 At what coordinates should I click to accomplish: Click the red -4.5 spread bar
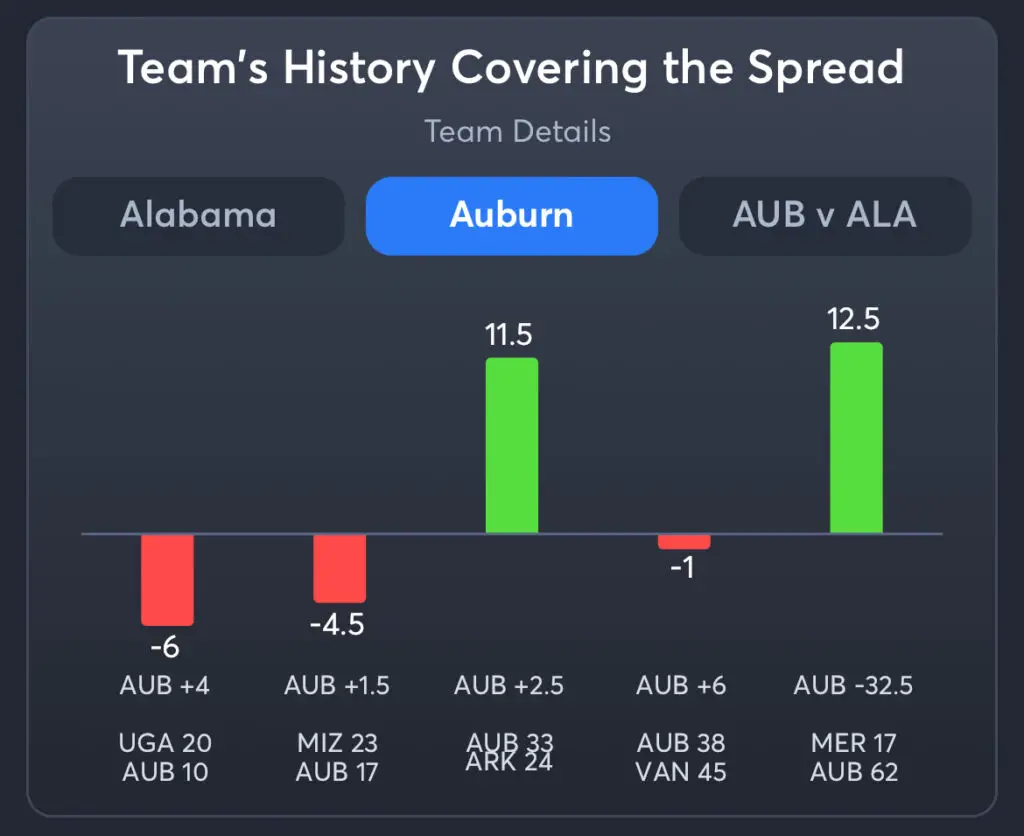tap(339, 567)
